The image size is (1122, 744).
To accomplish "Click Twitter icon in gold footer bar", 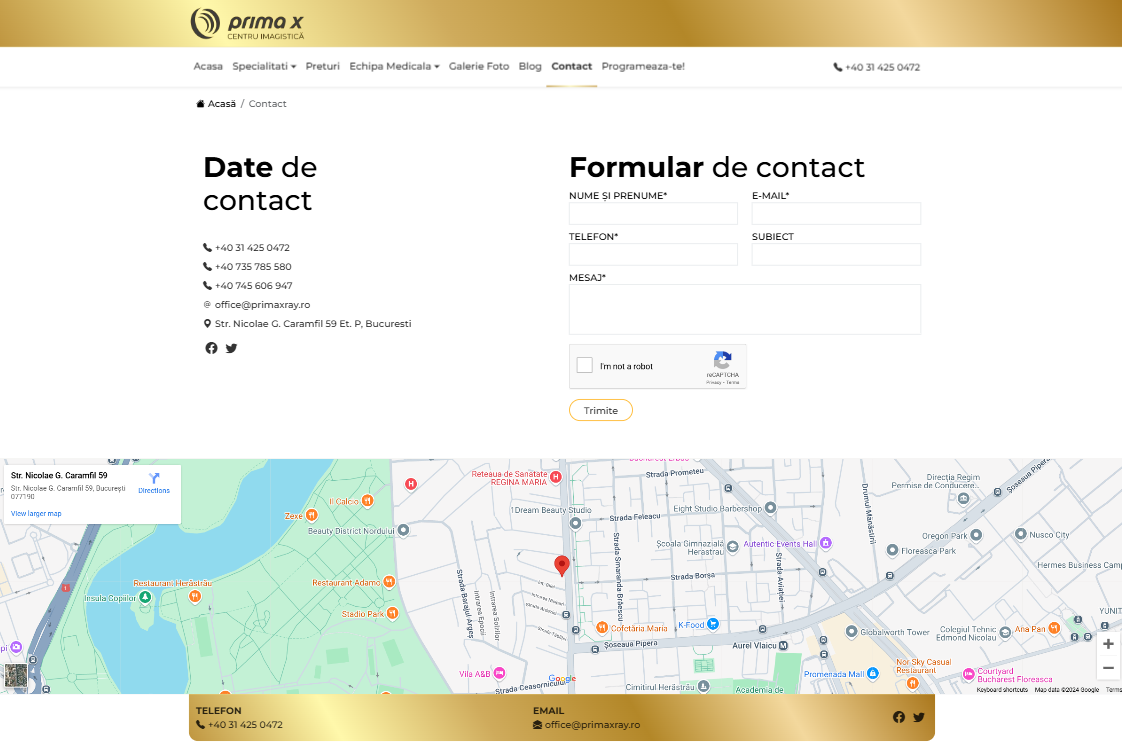I will (919, 717).
